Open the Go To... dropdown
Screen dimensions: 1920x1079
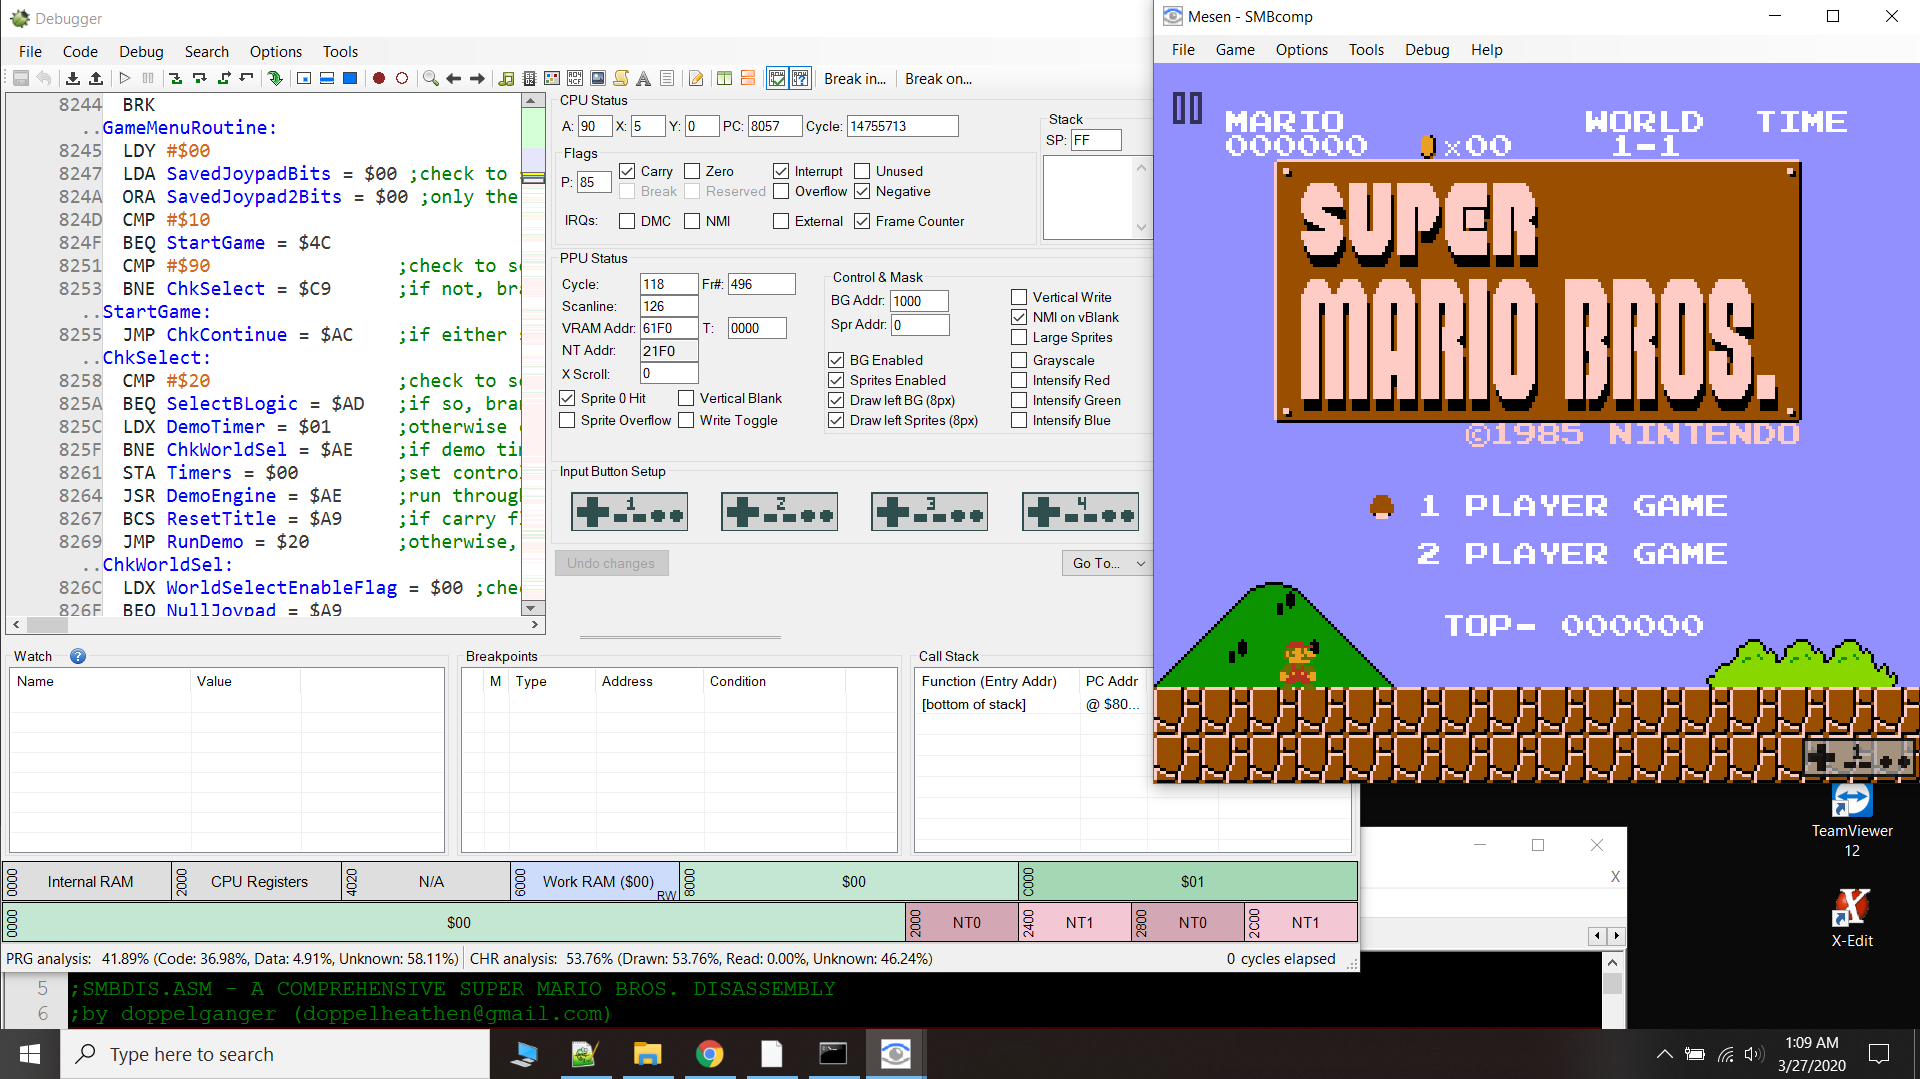[1105, 563]
